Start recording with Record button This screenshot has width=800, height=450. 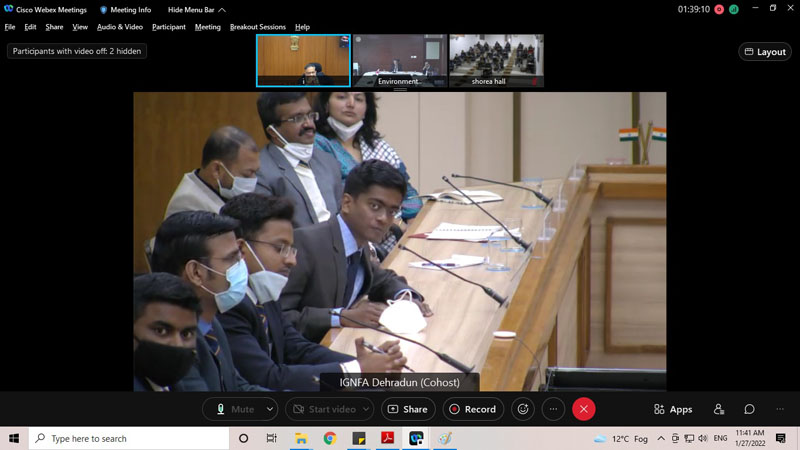click(x=472, y=409)
